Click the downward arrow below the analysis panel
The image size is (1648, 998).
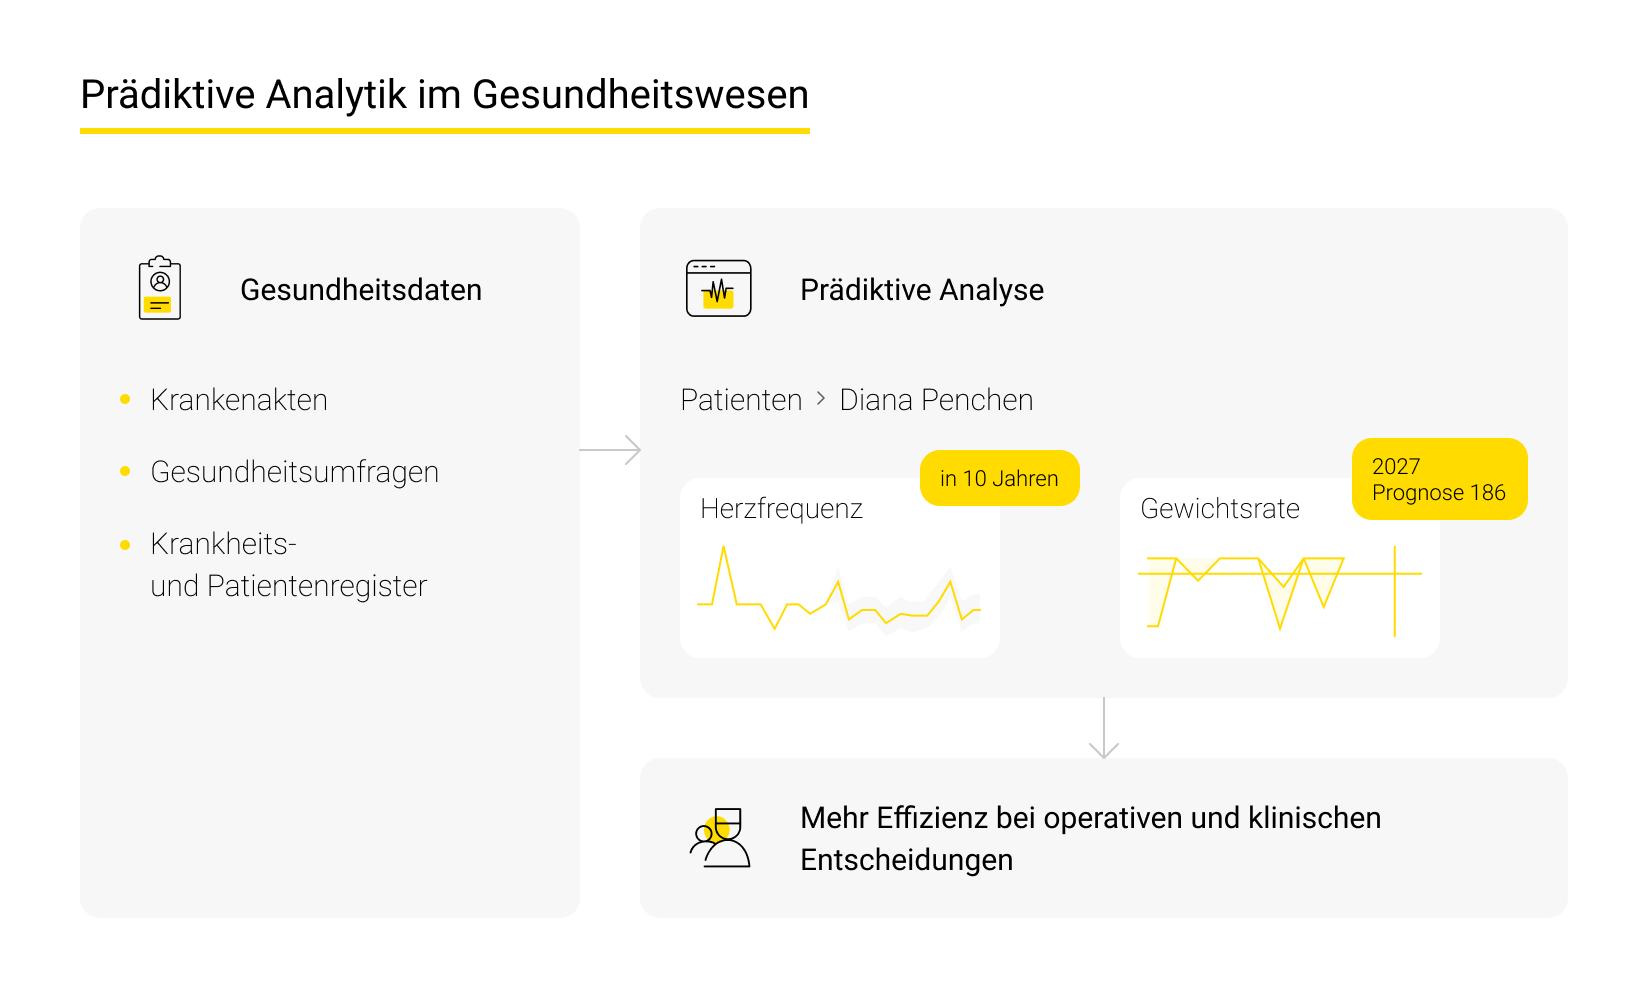pos(1104,727)
